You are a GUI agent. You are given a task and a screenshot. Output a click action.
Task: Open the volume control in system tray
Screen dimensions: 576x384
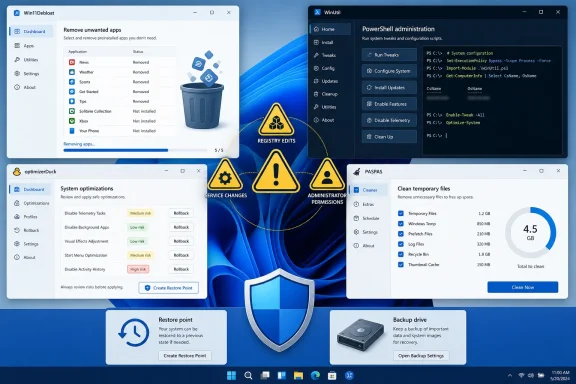tap(531, 376)
